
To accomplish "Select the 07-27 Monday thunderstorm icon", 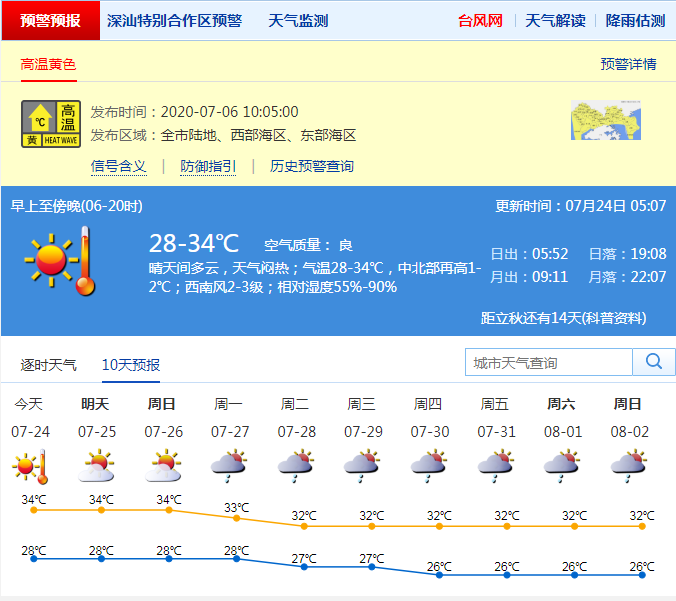I will (x=229, y=467).
